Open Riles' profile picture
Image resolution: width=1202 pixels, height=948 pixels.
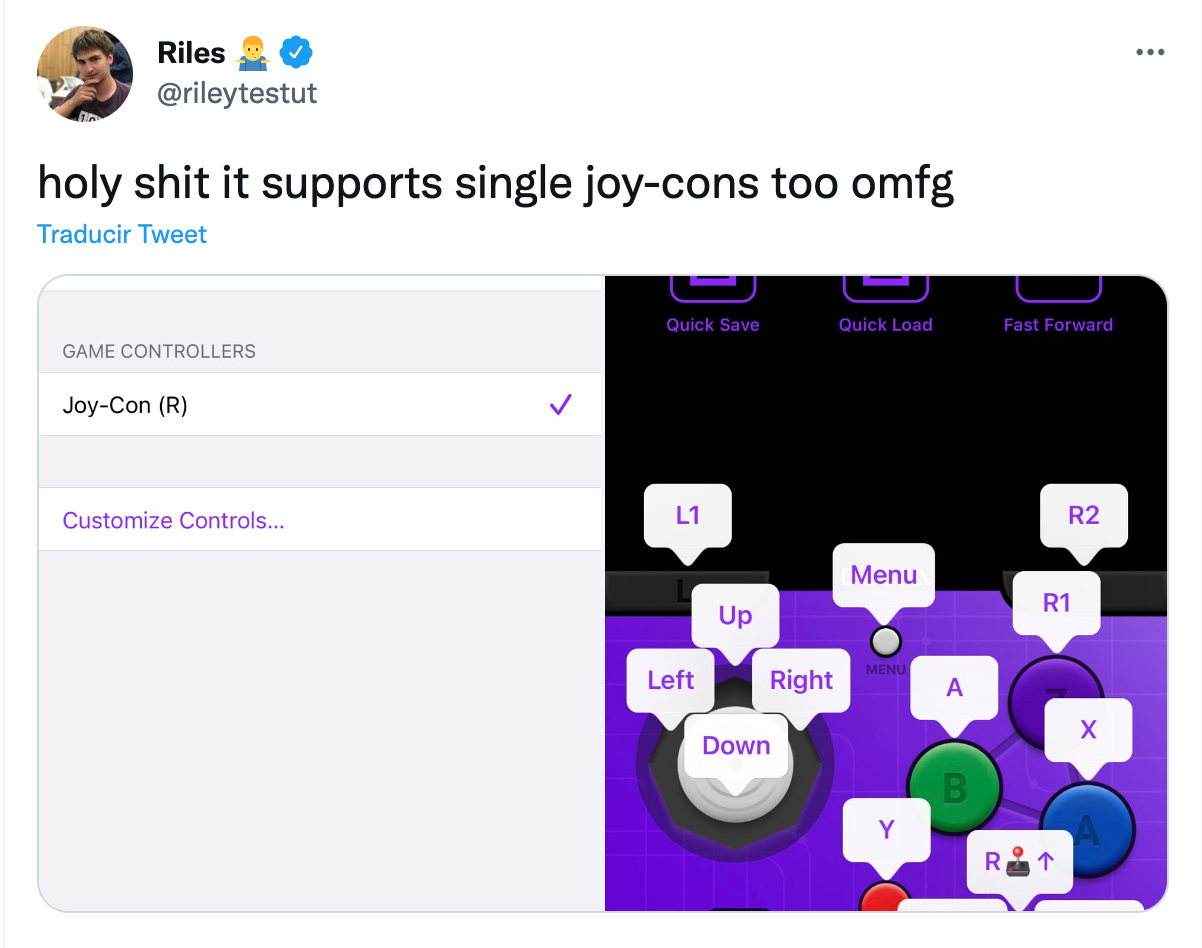(84, 74)
